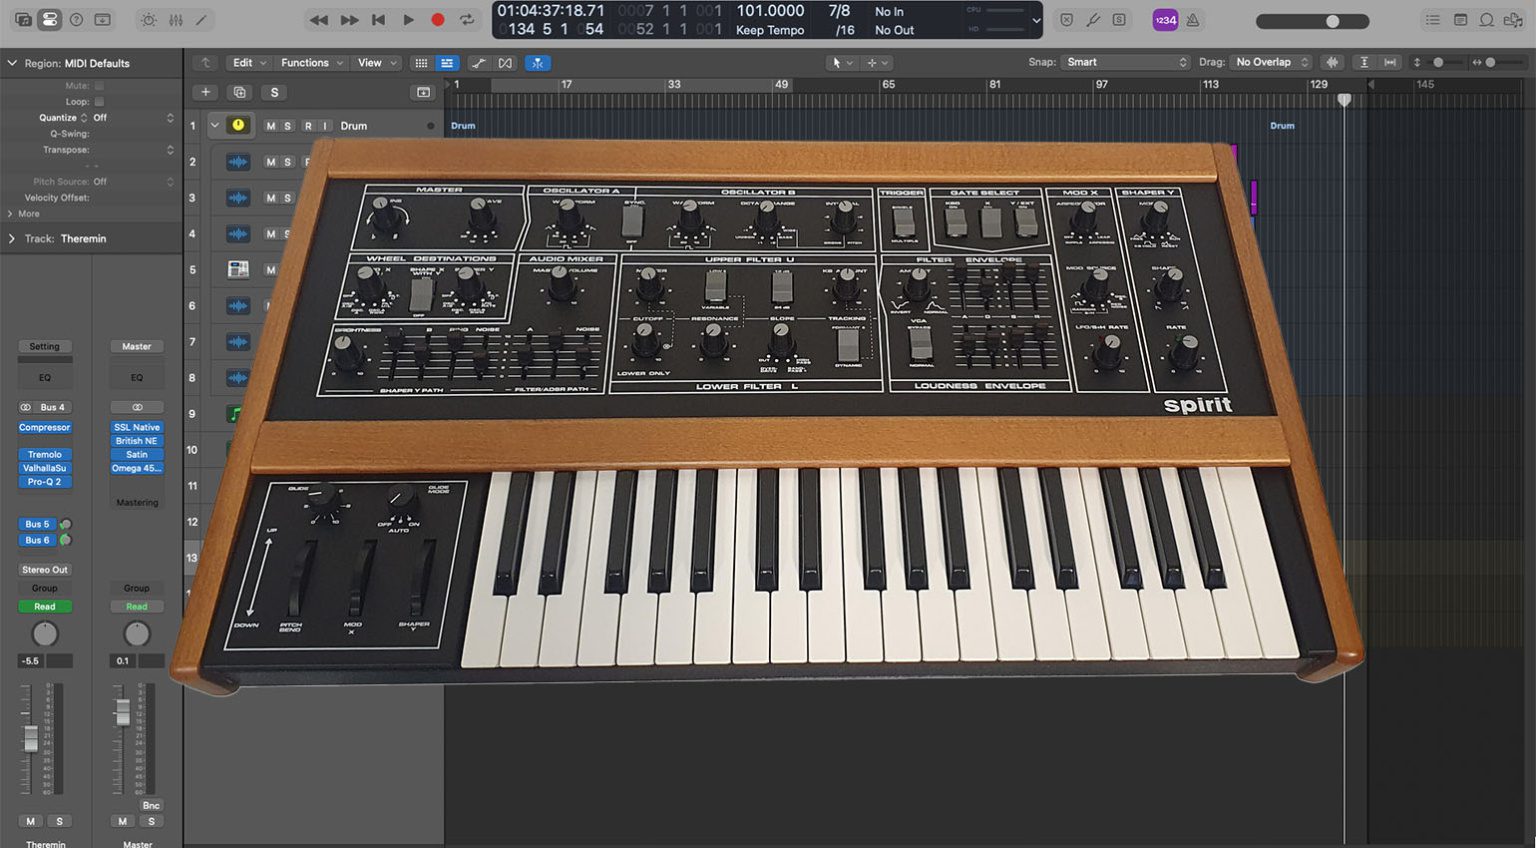Open the pointer tool menu
This screenshot has height=848, width=1536.
(x=842, y=63)
